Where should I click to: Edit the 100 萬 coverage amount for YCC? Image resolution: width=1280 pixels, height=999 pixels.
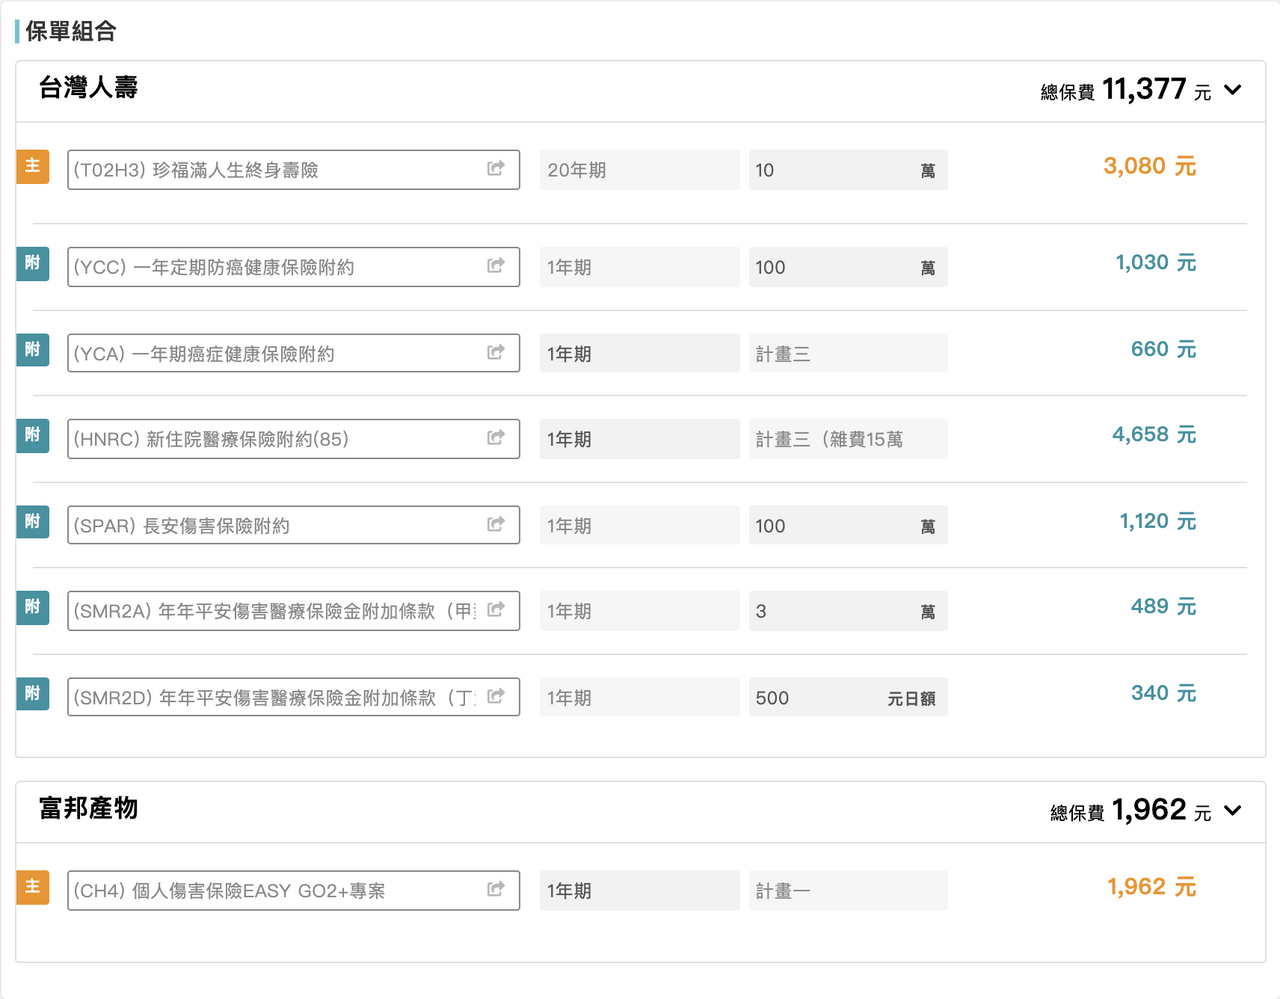848,267
